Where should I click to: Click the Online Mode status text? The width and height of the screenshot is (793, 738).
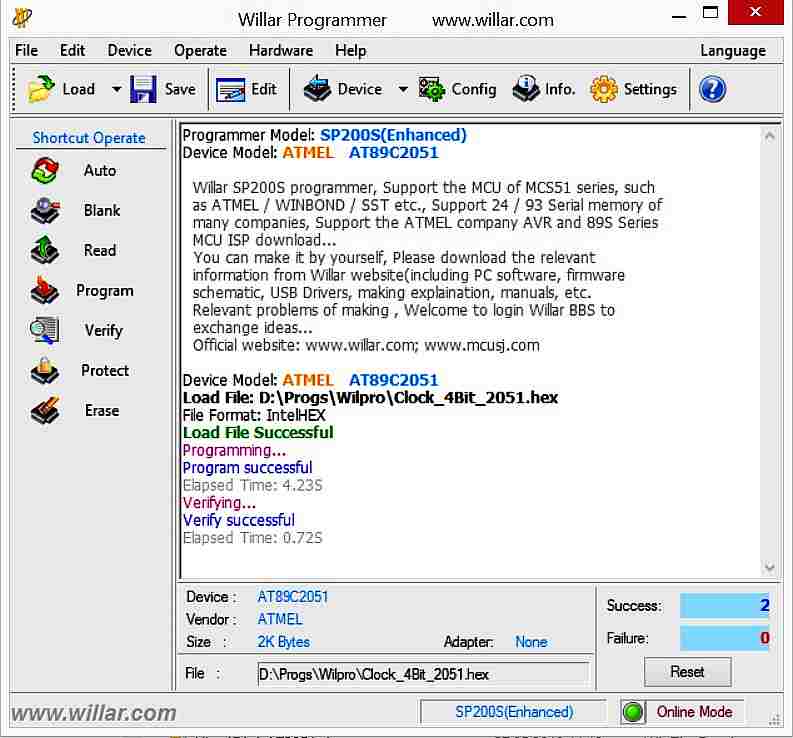coord(694,712)
